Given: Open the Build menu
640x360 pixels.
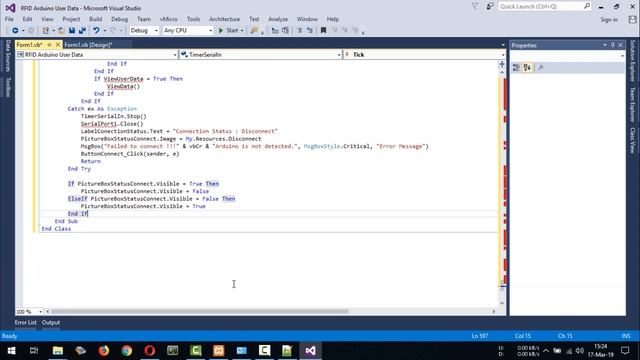Looking at the screenshot, I should click(96, 19).
